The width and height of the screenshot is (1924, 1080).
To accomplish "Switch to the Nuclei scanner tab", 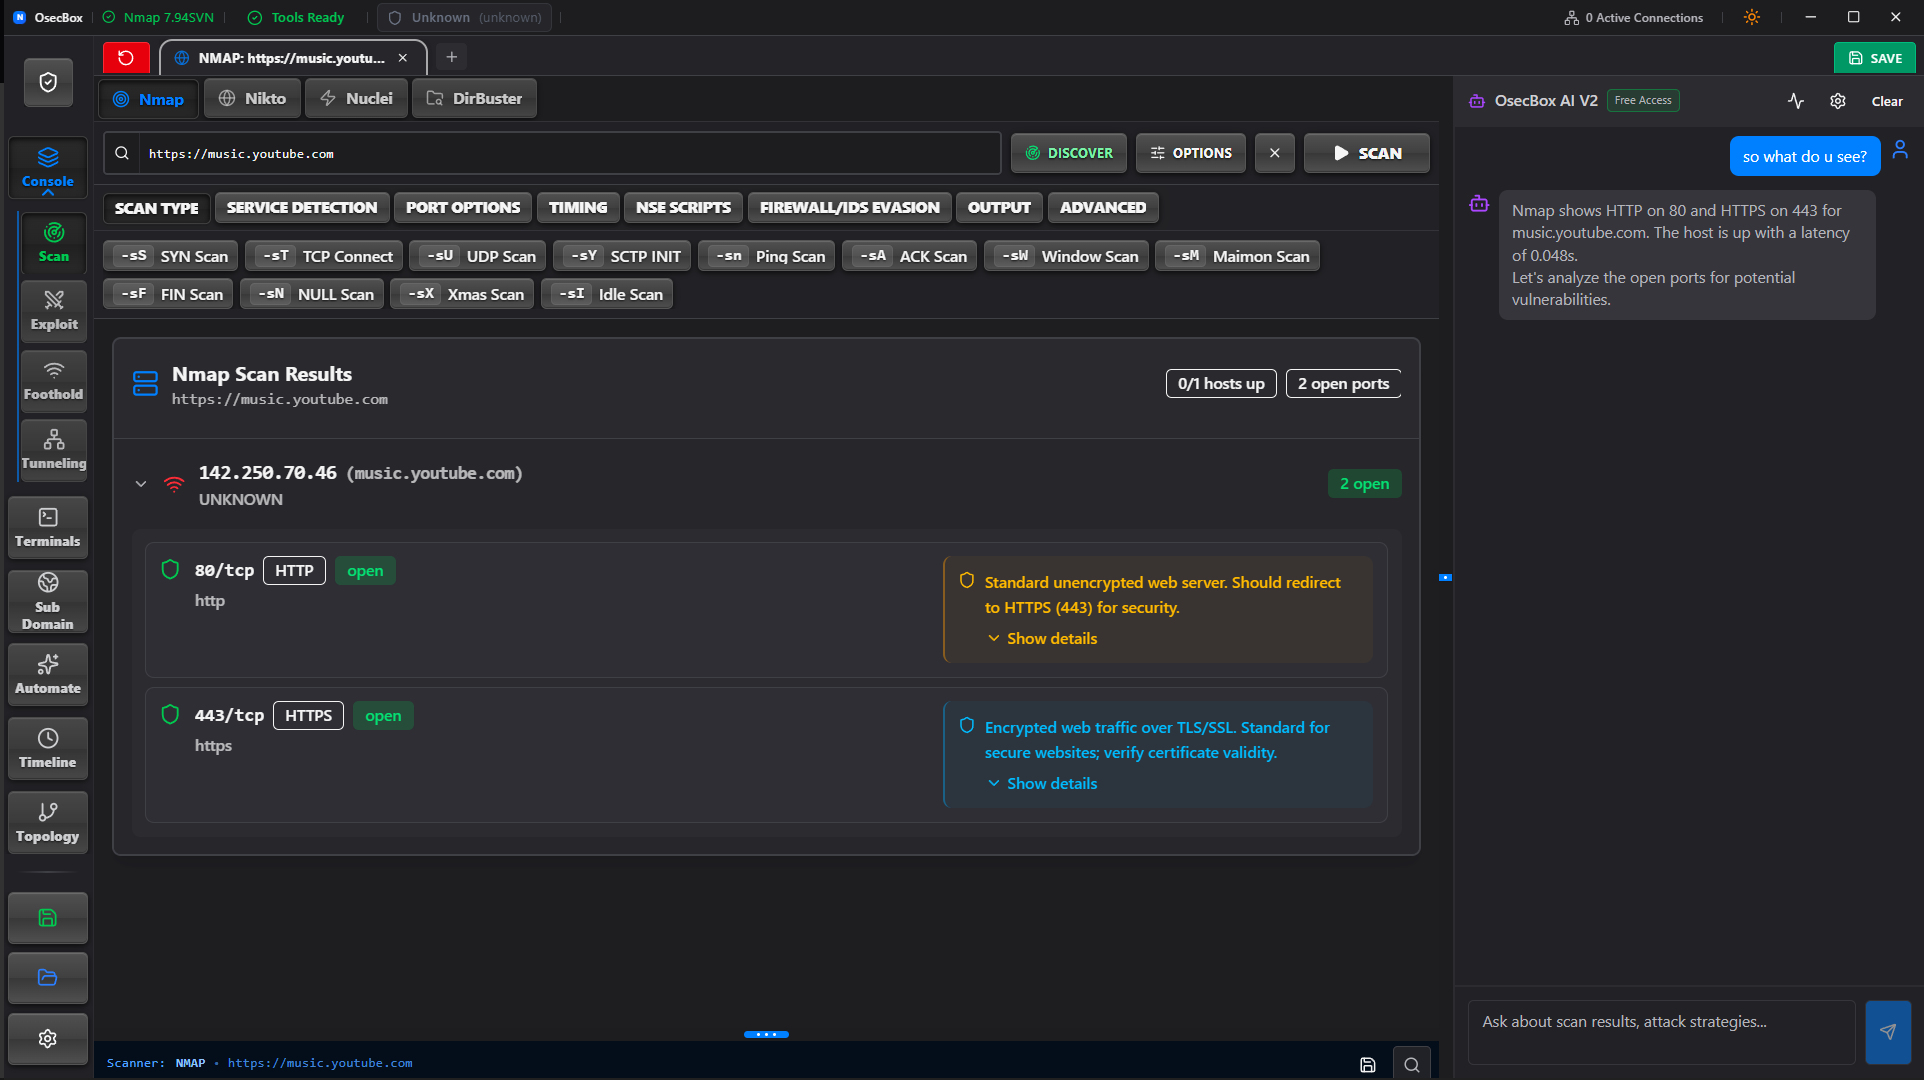I will pyautogui.click(x=357, y=98).
